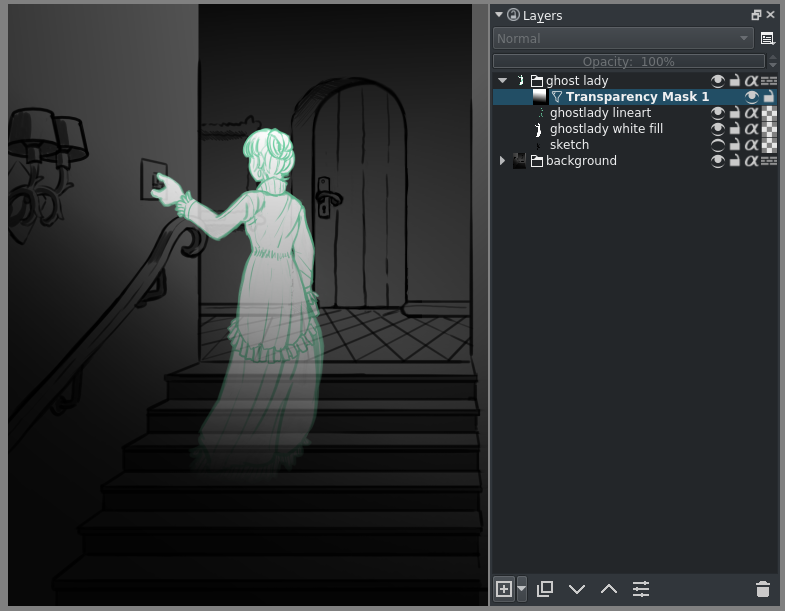Open the layer filter options icon
This screenshot has height=611, width=785.
tap(767, 39)
